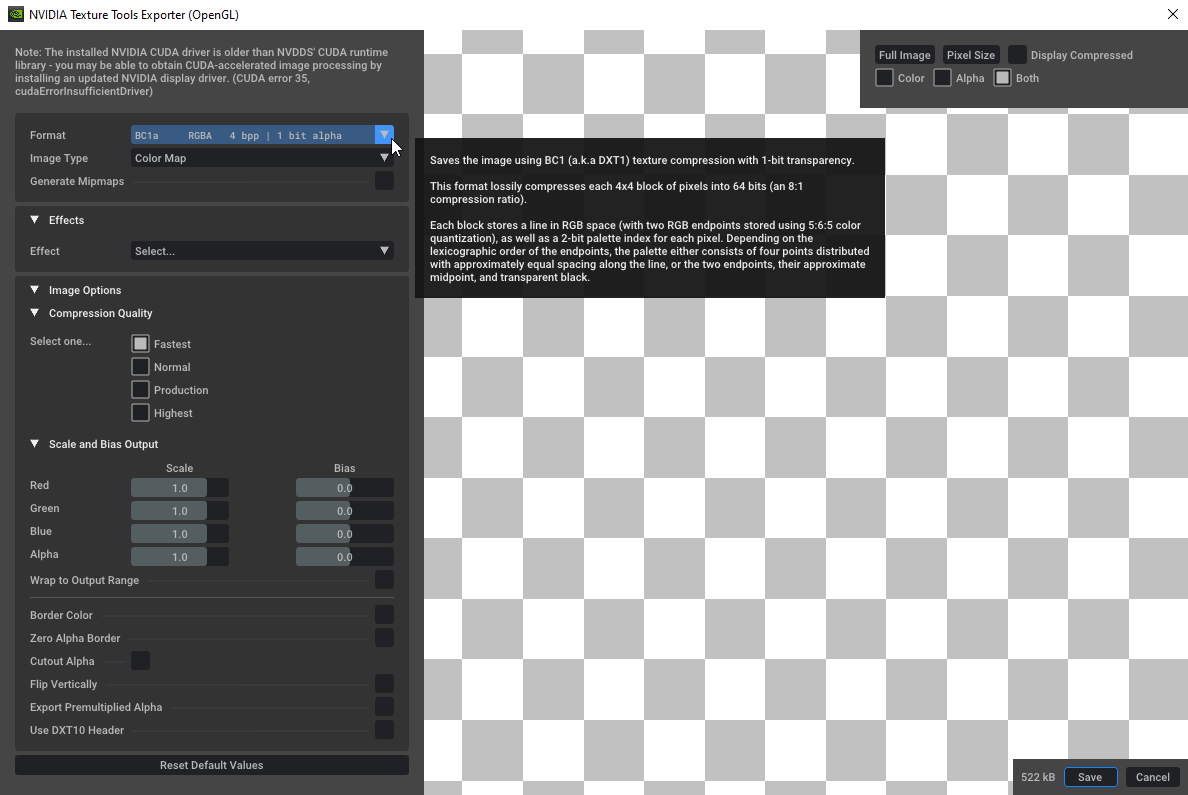Toggle Display Compressed checkbox
Screen dimensions: 1188x795
pos(1017,55)
